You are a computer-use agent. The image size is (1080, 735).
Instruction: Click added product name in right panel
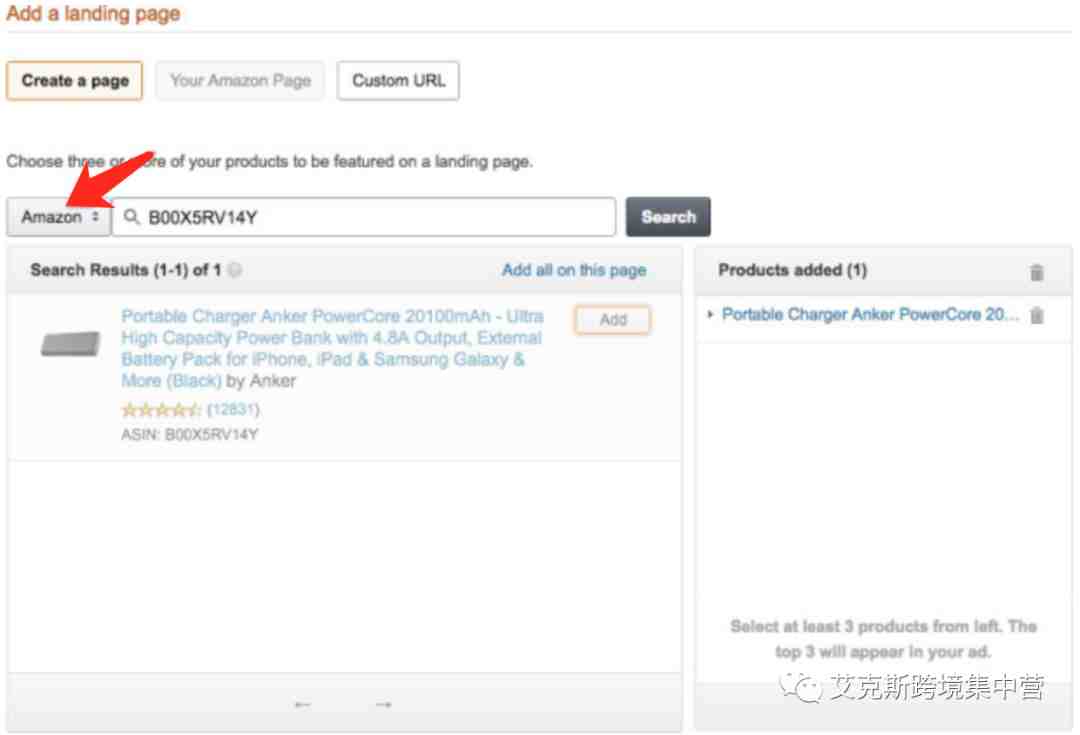tap(870, 315)
